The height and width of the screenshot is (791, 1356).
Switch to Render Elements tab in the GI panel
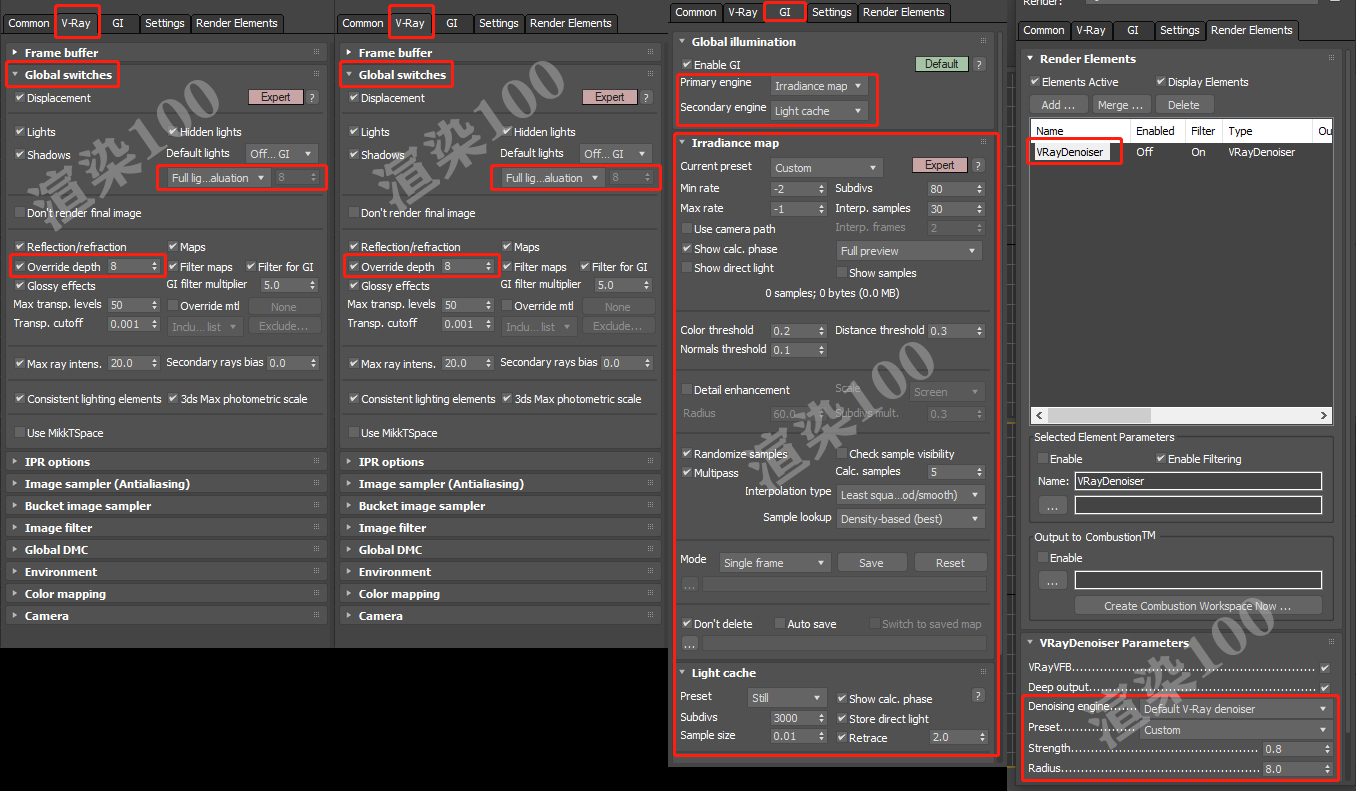[903, 12]
